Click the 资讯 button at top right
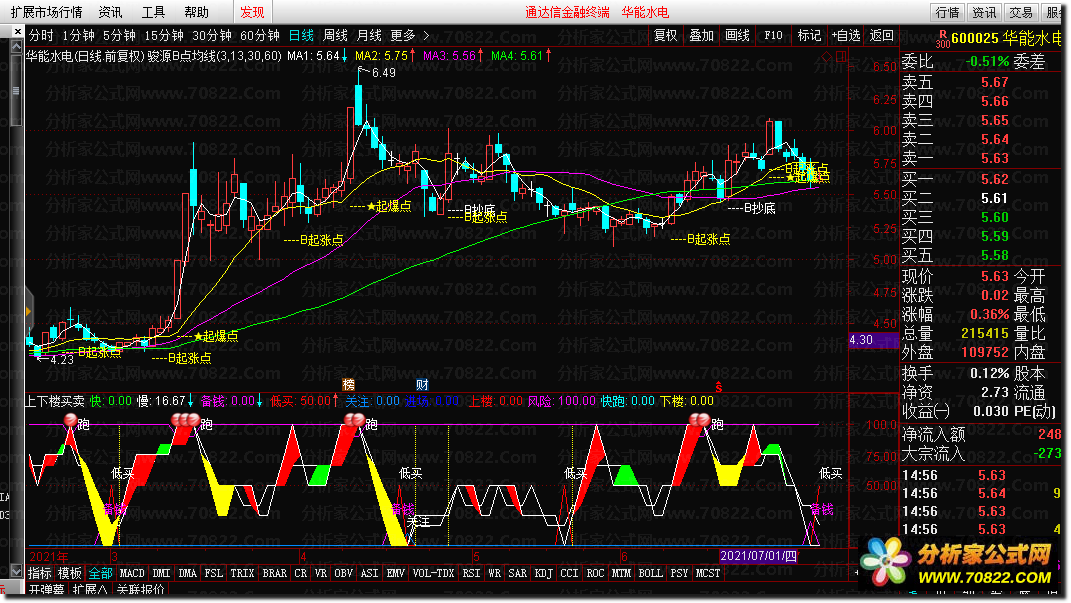 tap(984, 12)
